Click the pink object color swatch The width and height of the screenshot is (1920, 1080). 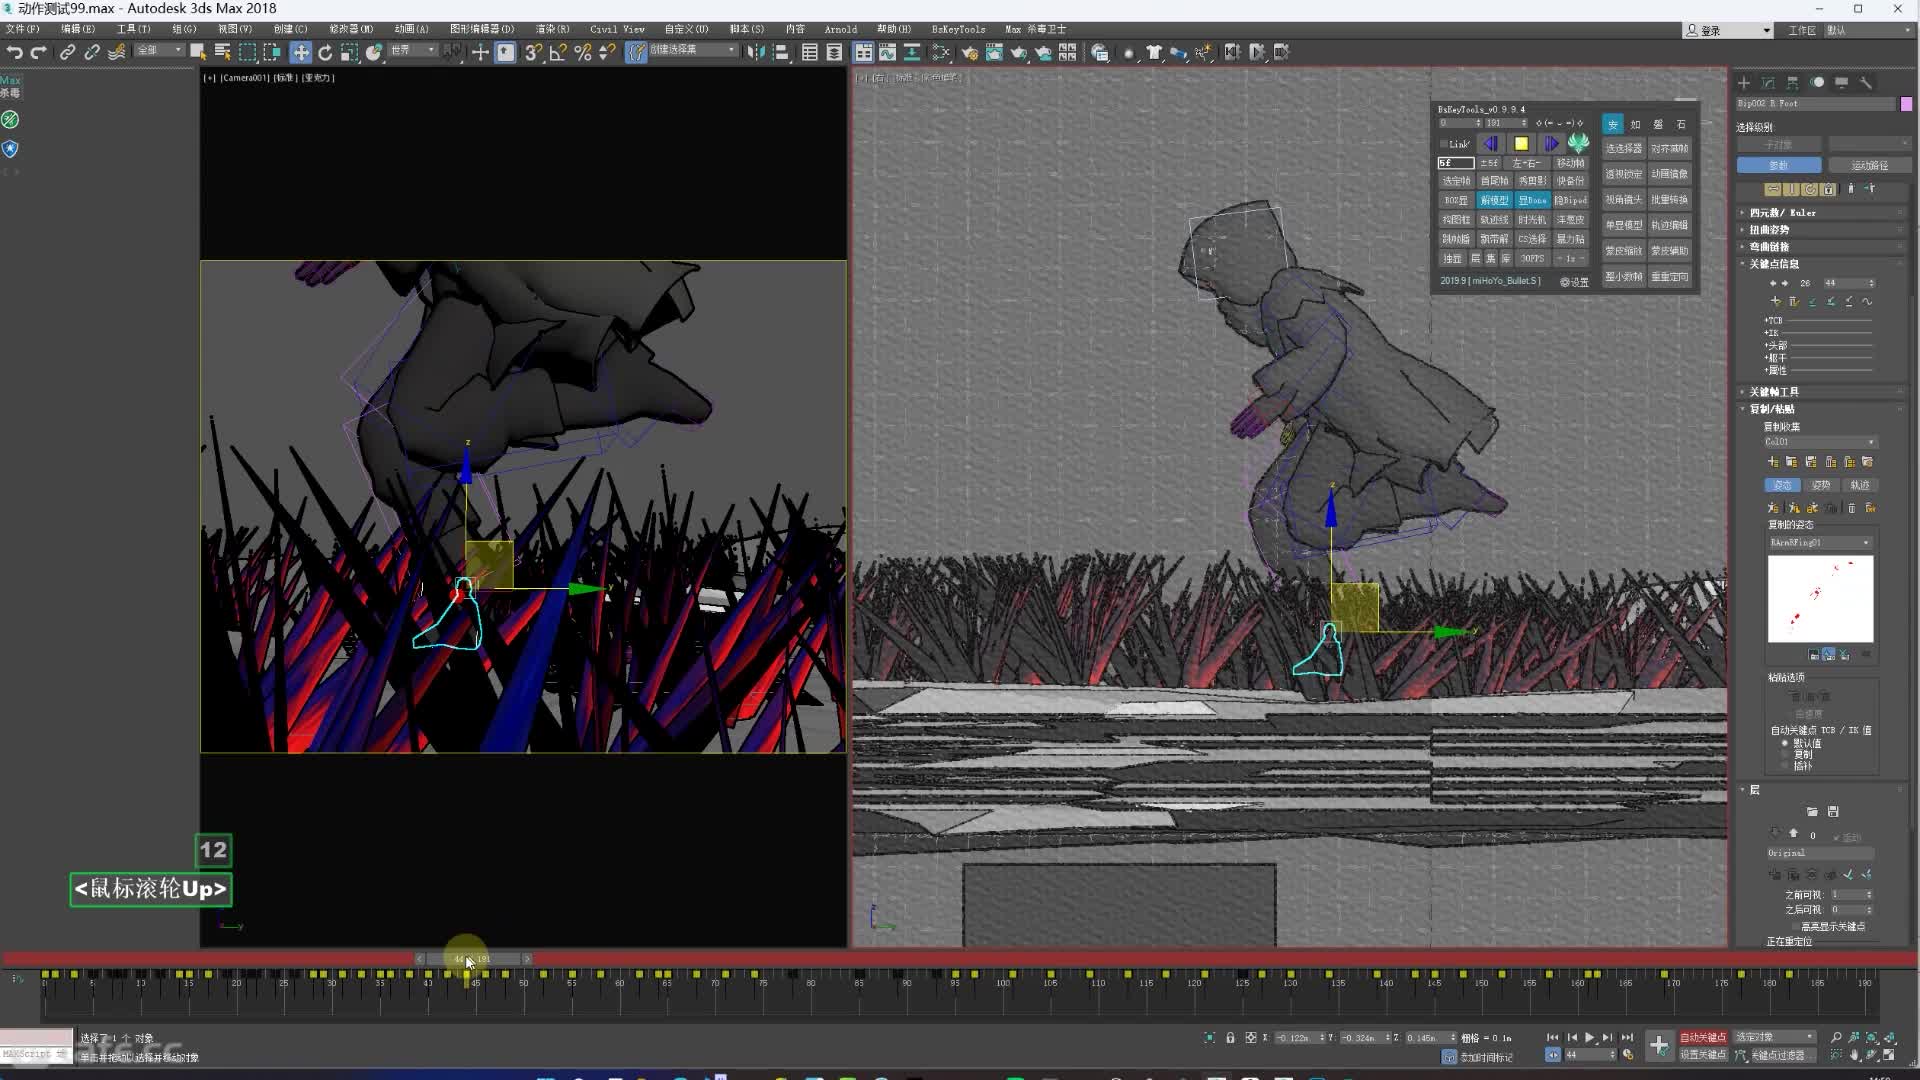[1906, 104]
